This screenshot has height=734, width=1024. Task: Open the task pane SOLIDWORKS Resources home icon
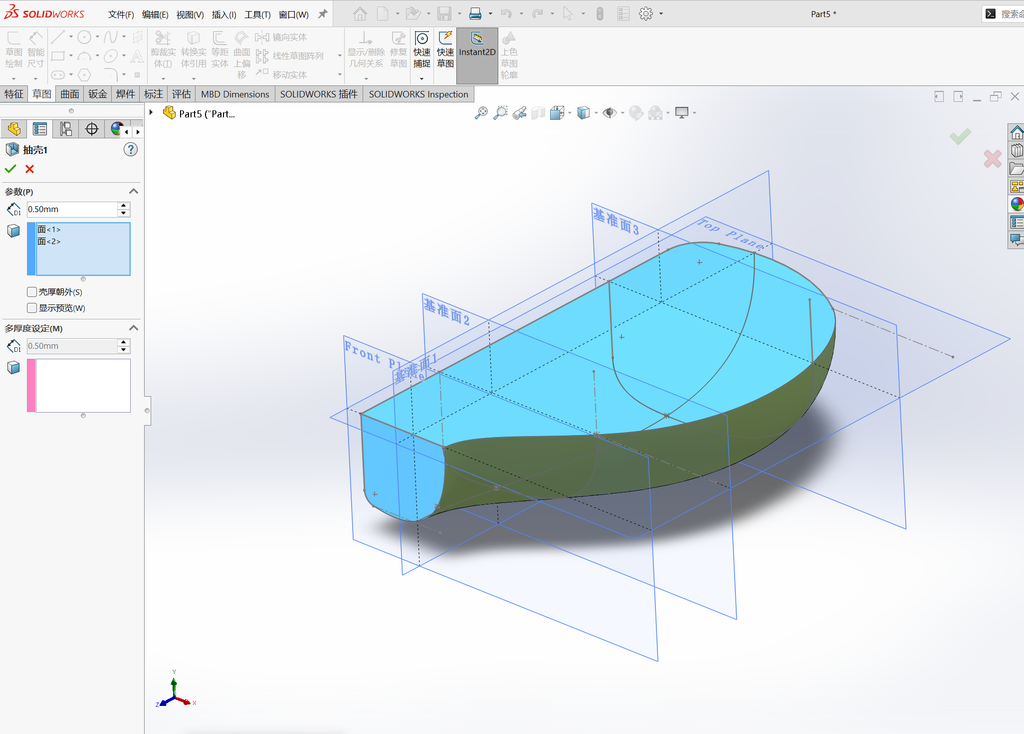pos(1016,133)
